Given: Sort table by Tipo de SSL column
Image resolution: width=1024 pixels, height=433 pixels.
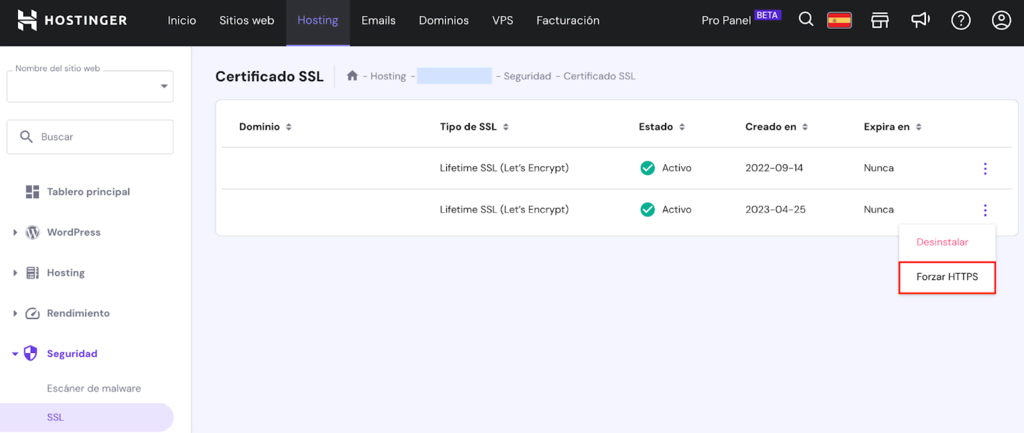Looking at the screenshot, I should coord(474,127).
